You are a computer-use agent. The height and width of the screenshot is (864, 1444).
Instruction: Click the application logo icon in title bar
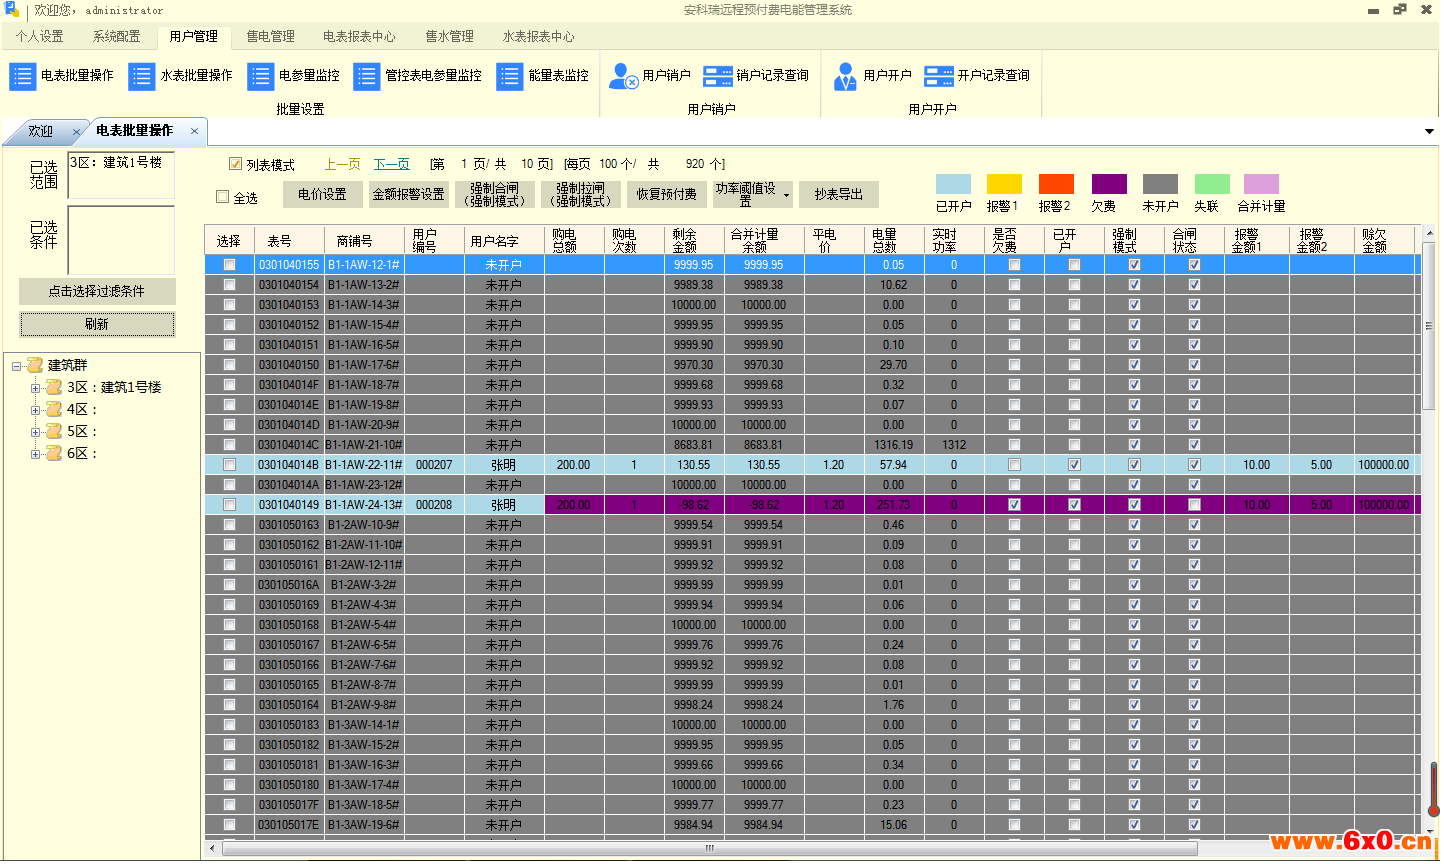[x=11, y=10]
